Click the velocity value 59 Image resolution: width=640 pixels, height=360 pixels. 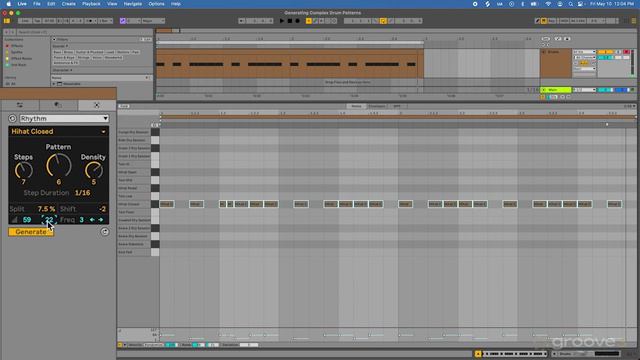pos(27,220)
